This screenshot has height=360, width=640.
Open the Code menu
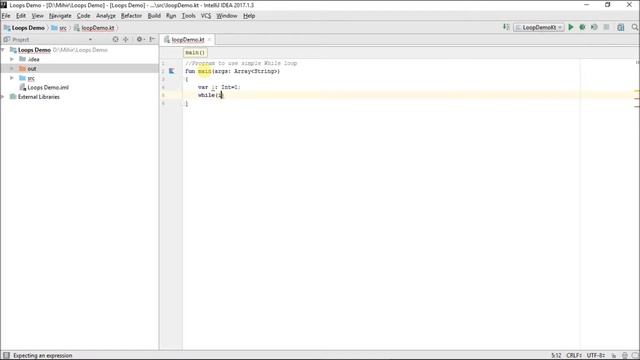[83, 16]
